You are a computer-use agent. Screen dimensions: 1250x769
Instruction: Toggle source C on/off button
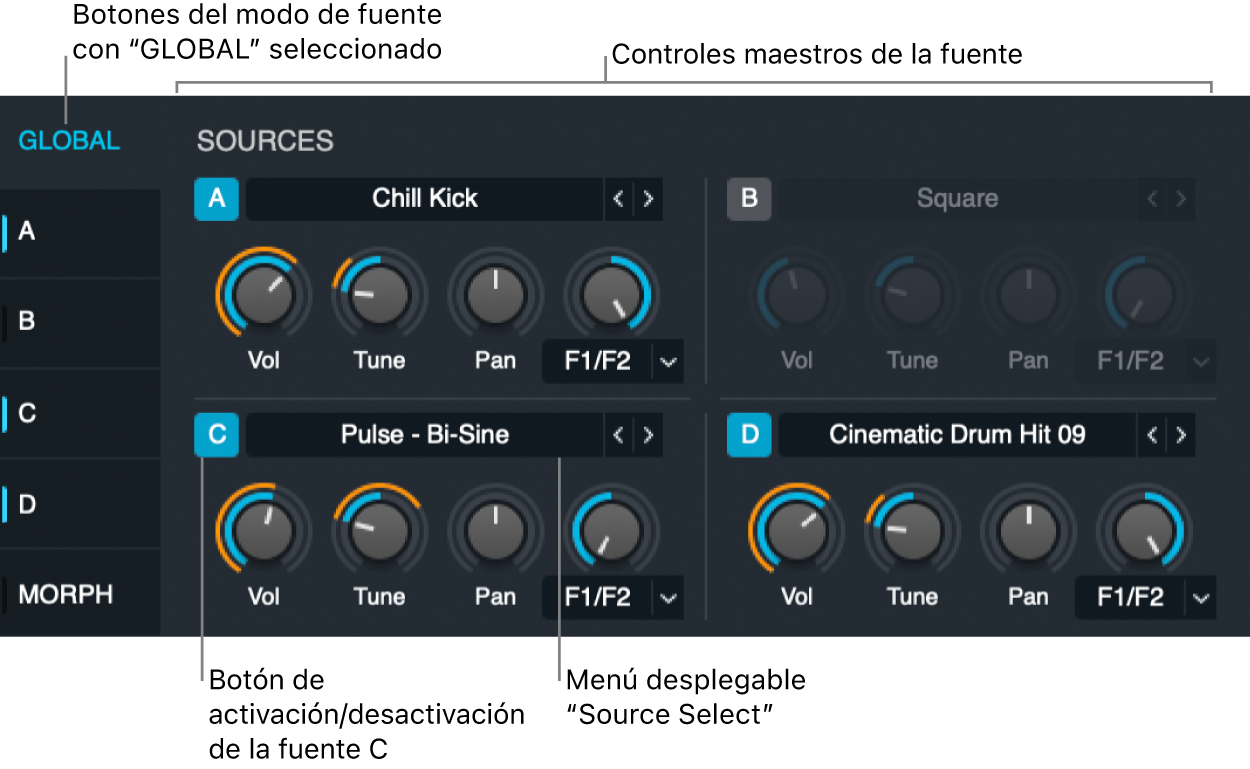click(217, 435)
